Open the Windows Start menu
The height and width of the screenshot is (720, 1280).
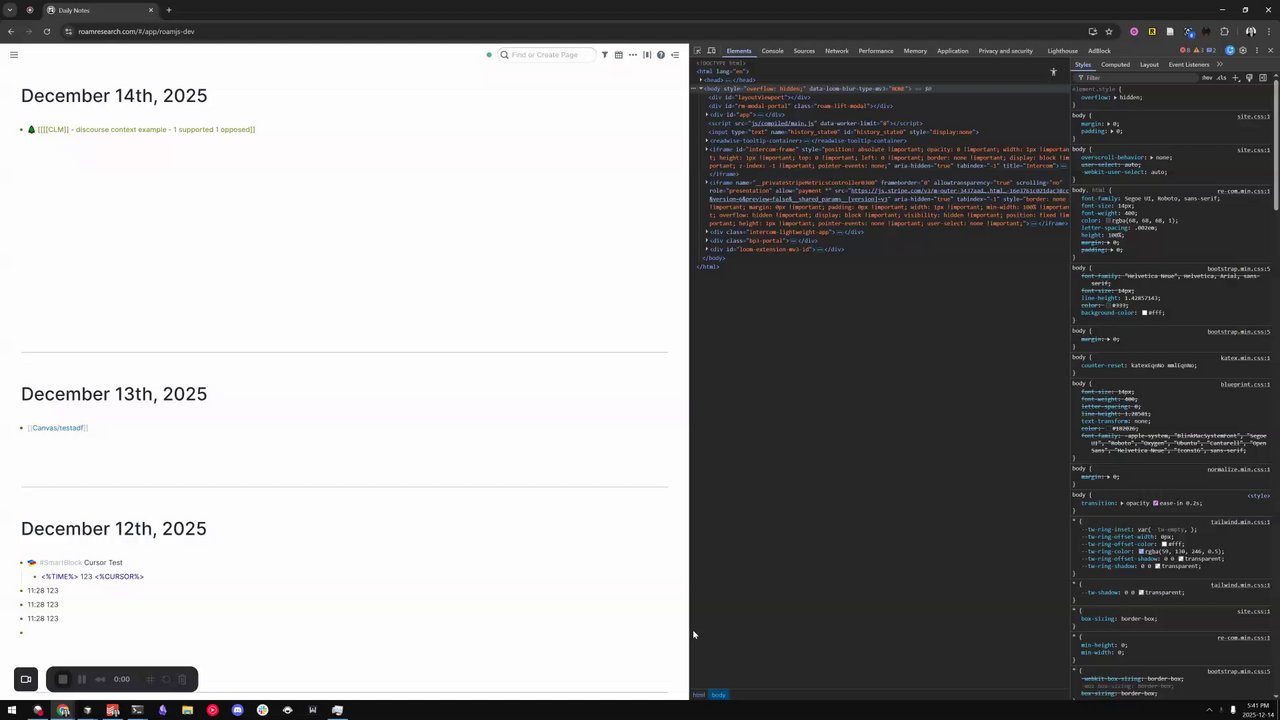(12, 711)
